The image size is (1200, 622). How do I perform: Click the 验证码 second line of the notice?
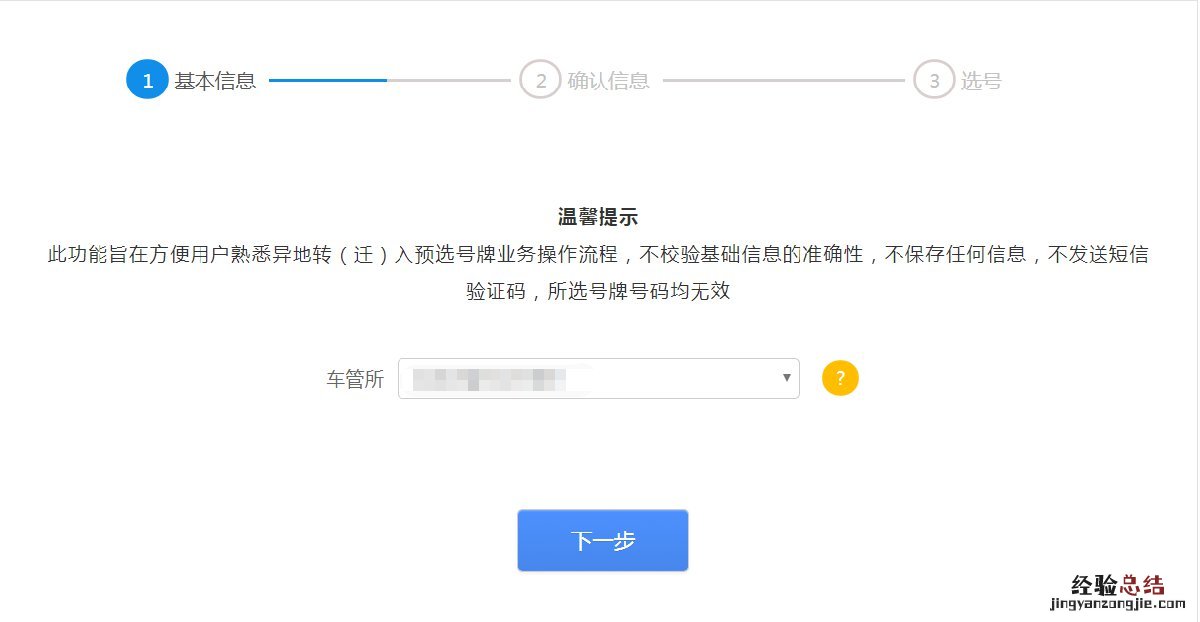598,293
